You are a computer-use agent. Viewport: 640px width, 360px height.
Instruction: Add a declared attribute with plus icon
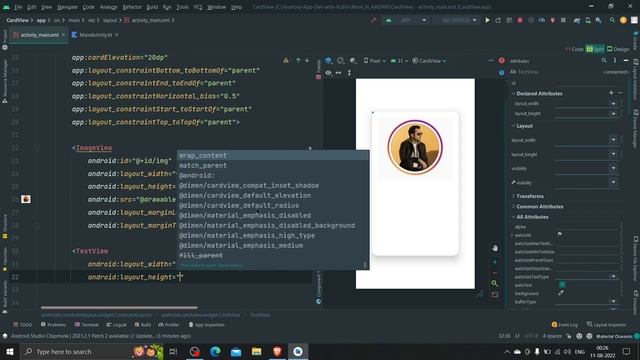click(x=611, y=93)
